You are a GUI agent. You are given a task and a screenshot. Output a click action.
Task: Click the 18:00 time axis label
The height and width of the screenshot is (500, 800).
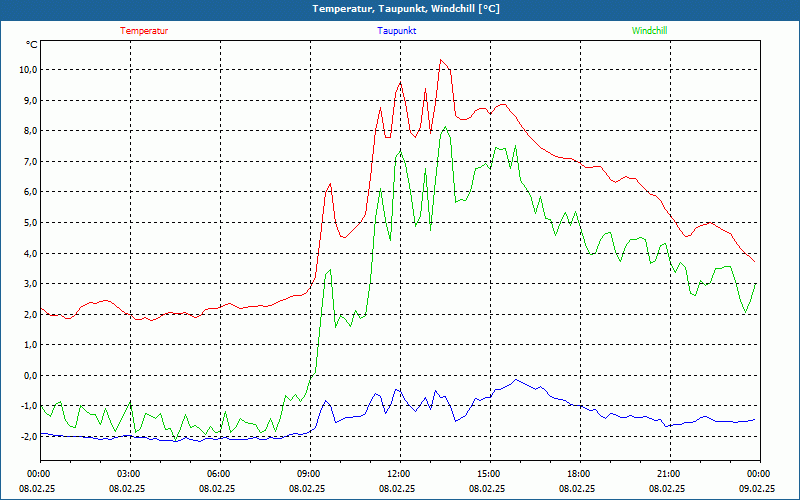pos(580,474)
